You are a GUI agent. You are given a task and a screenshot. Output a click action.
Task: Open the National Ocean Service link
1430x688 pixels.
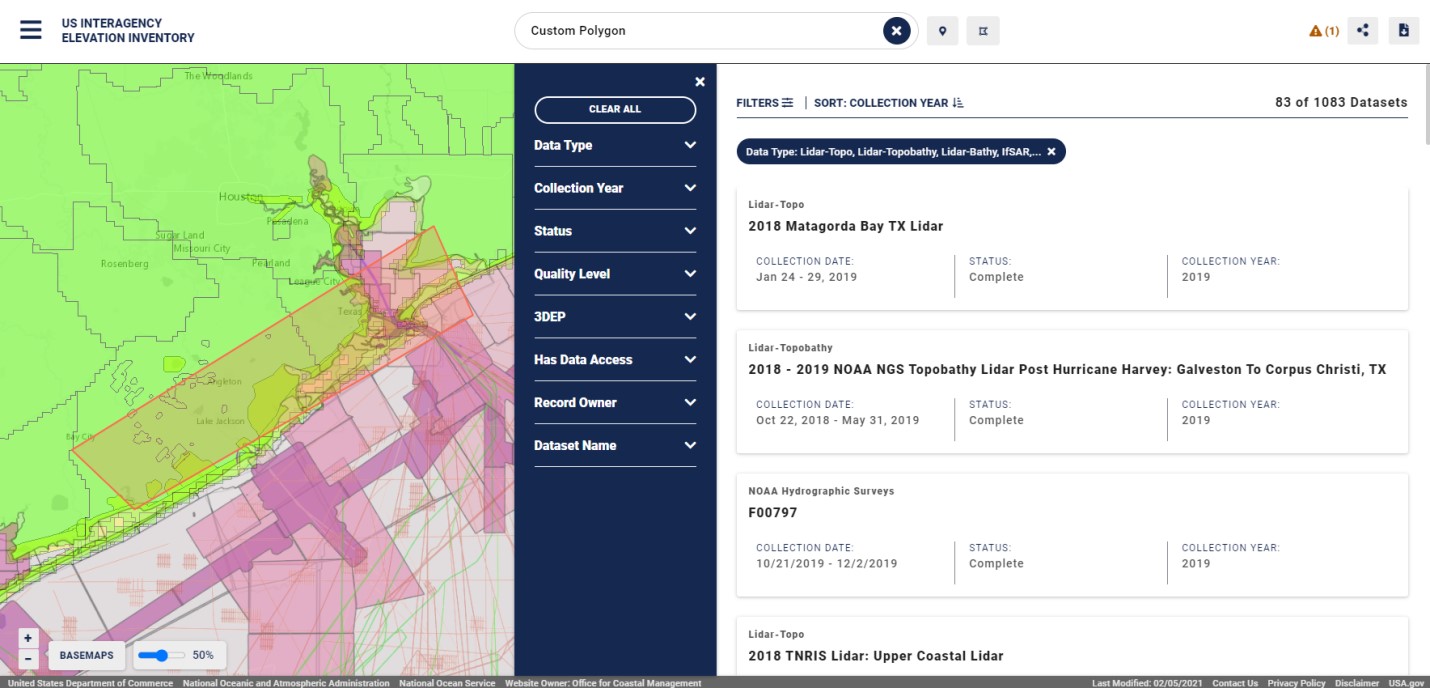click(447, 683)
